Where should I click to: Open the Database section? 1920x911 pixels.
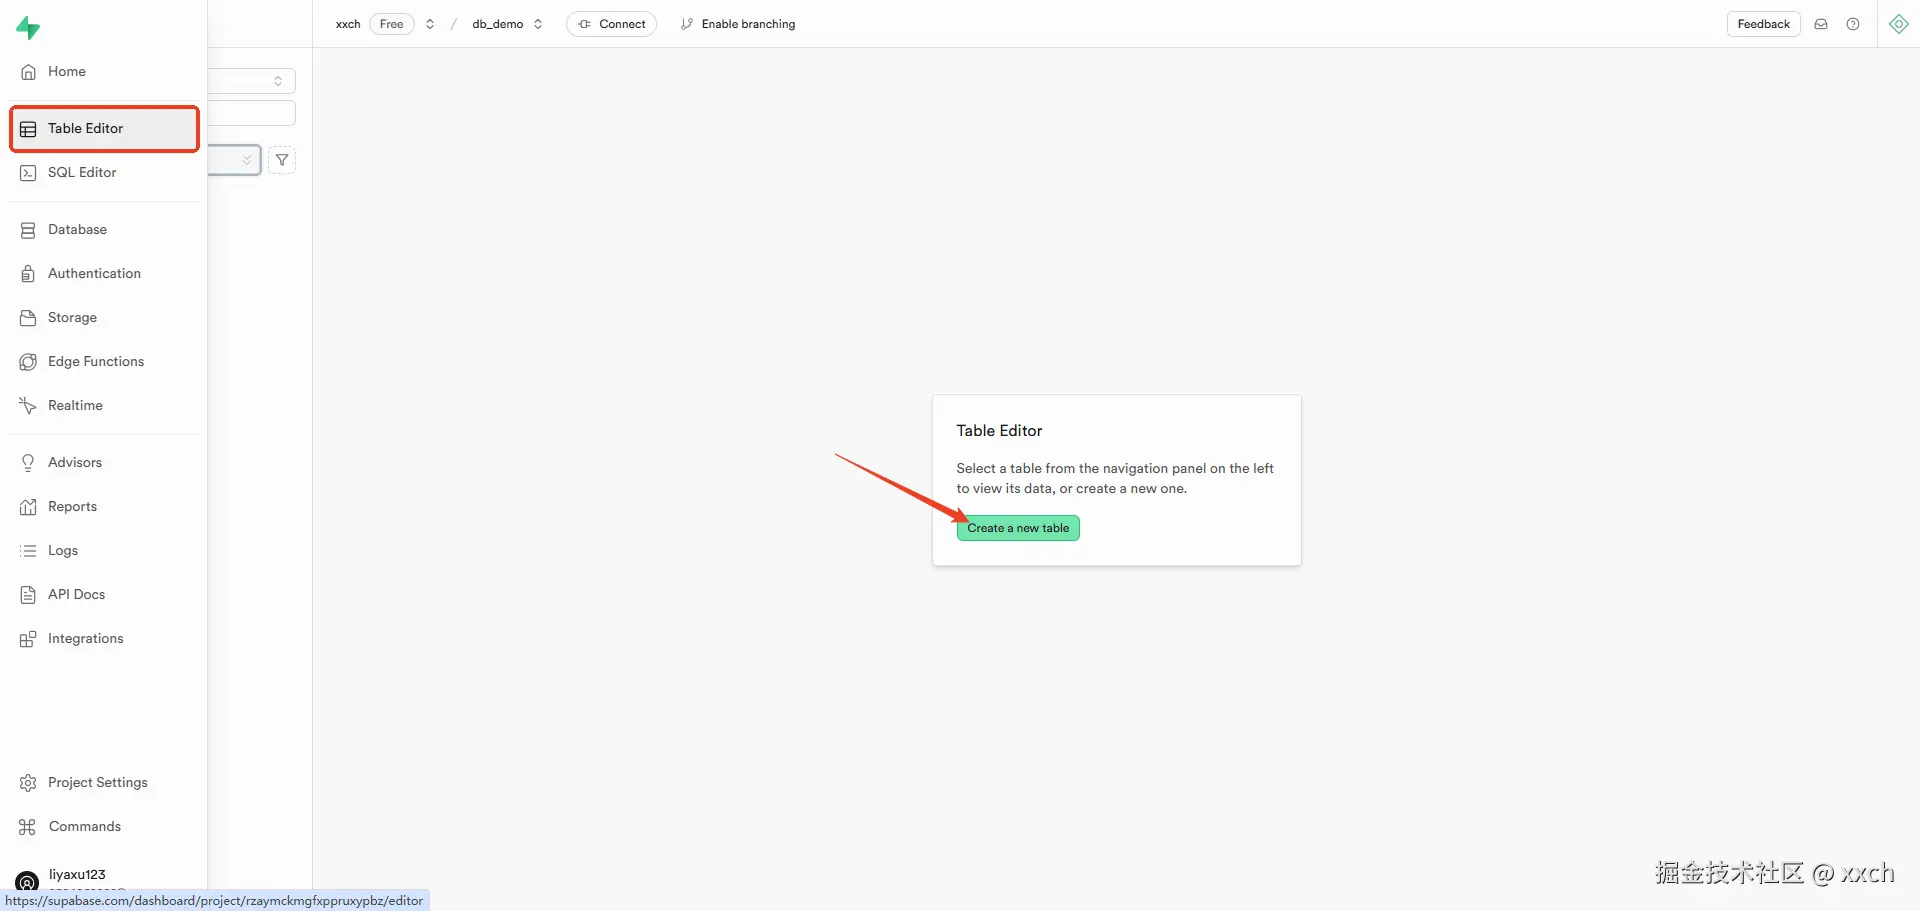[x=104, y=230]
